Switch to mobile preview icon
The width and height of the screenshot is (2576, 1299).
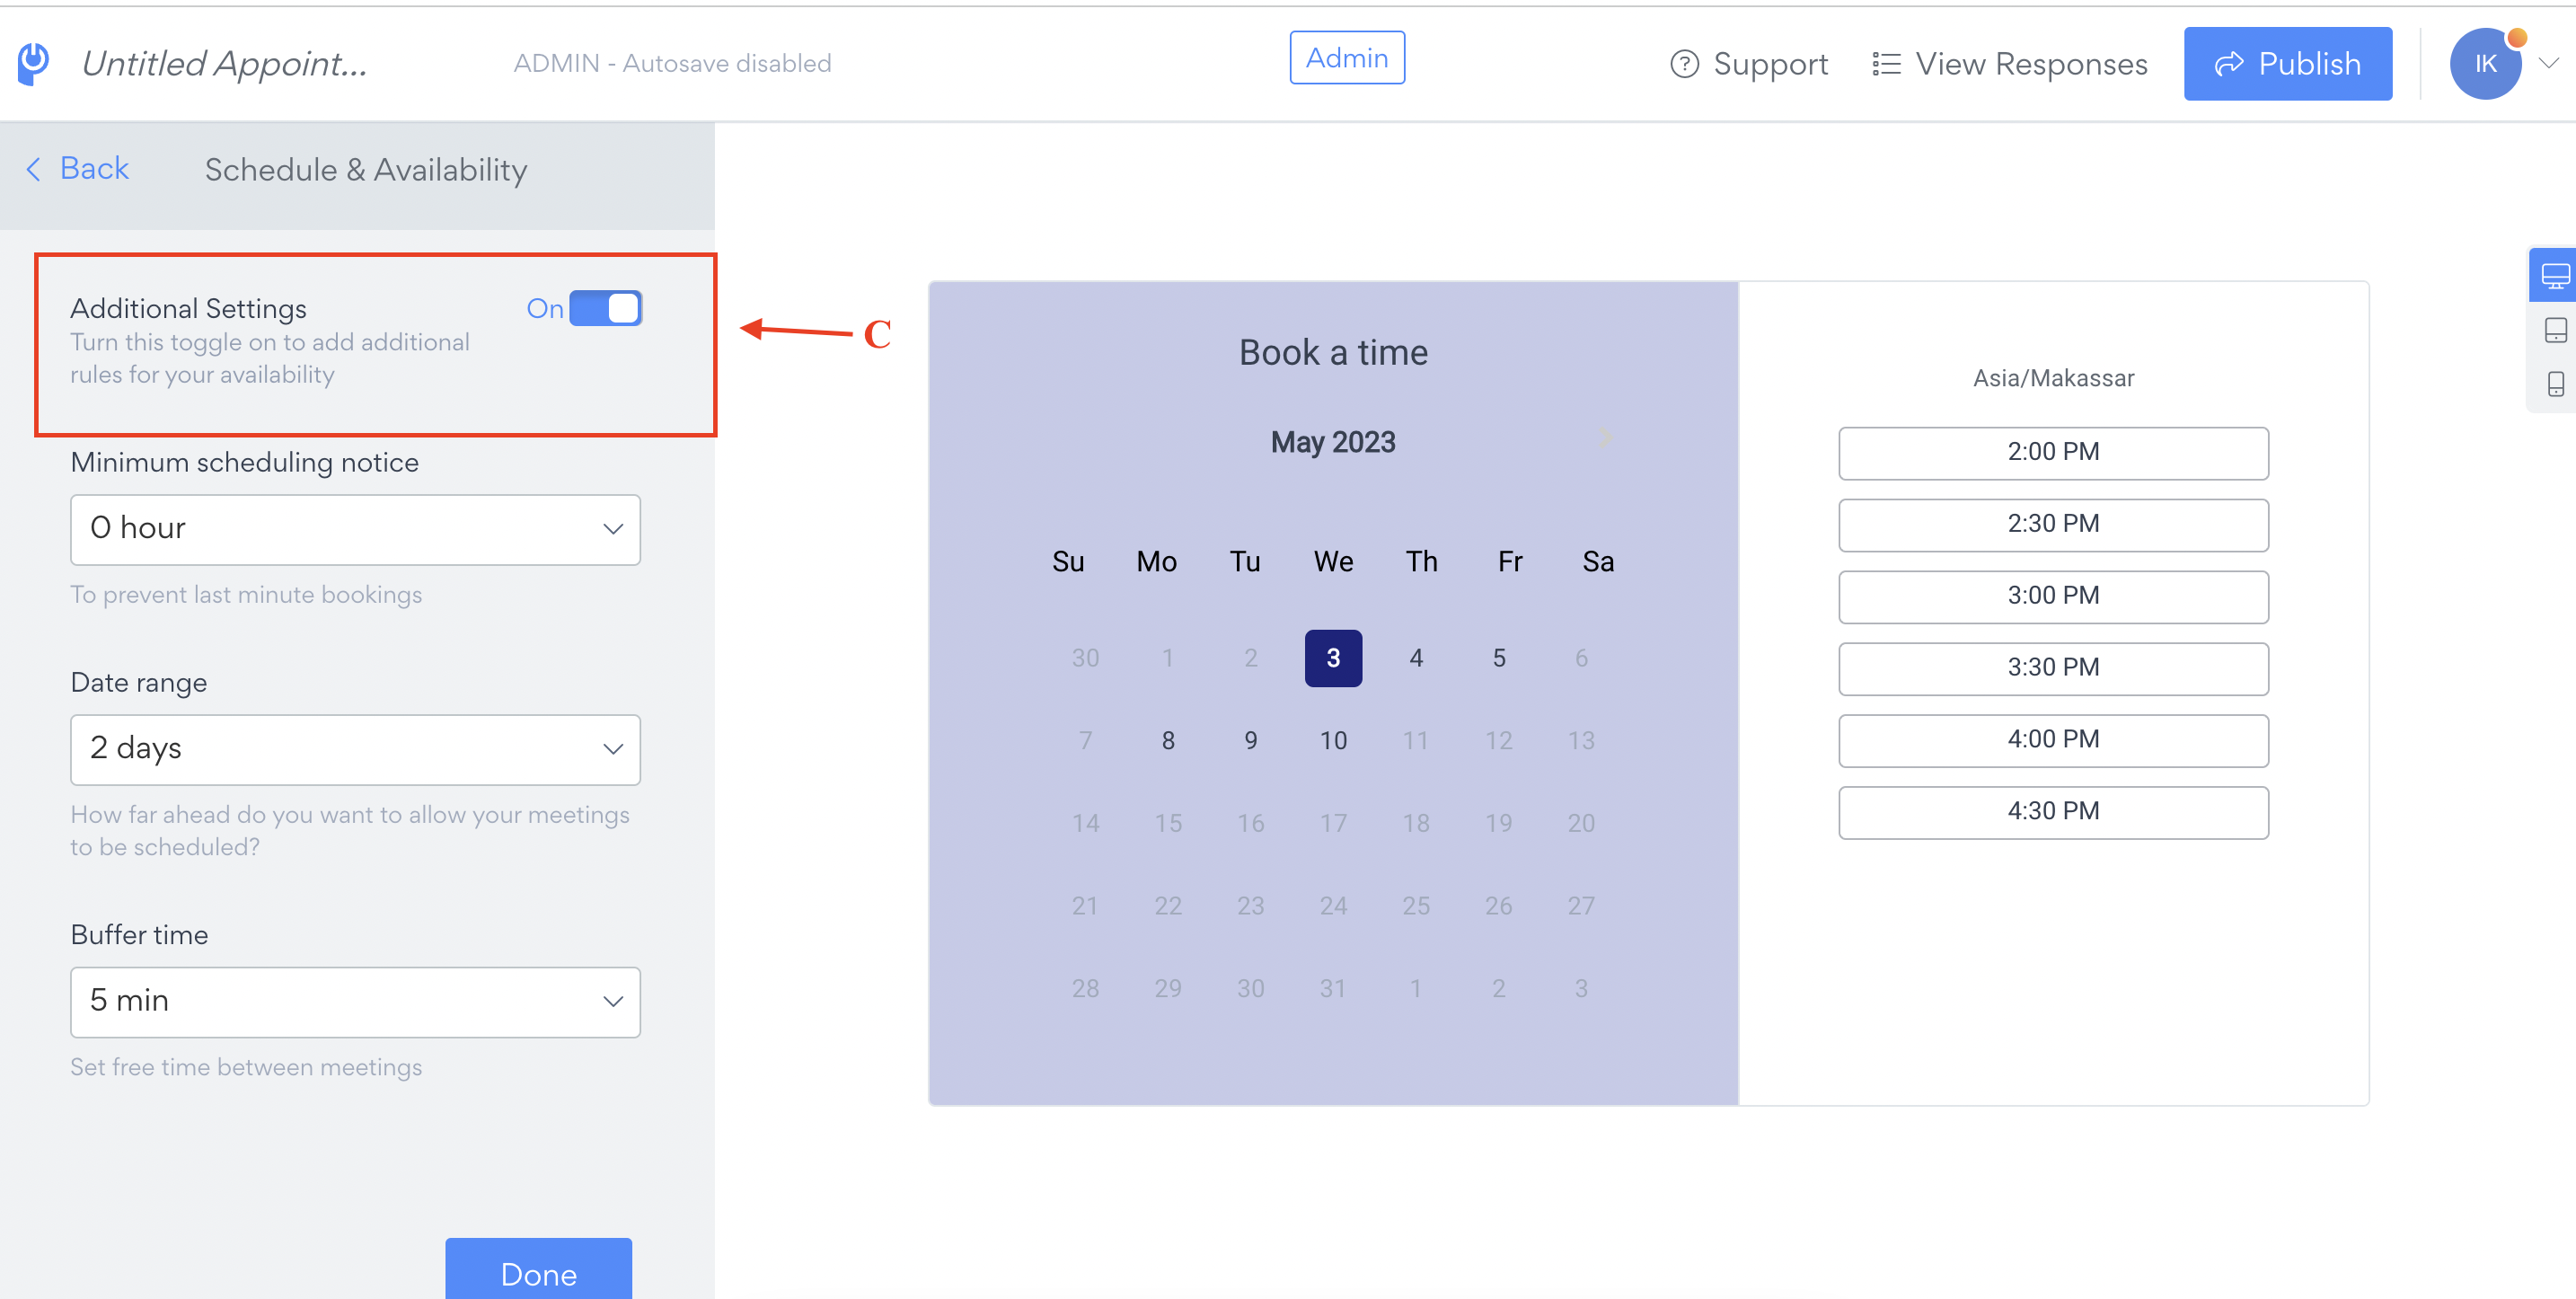(x=2555, y=384)
